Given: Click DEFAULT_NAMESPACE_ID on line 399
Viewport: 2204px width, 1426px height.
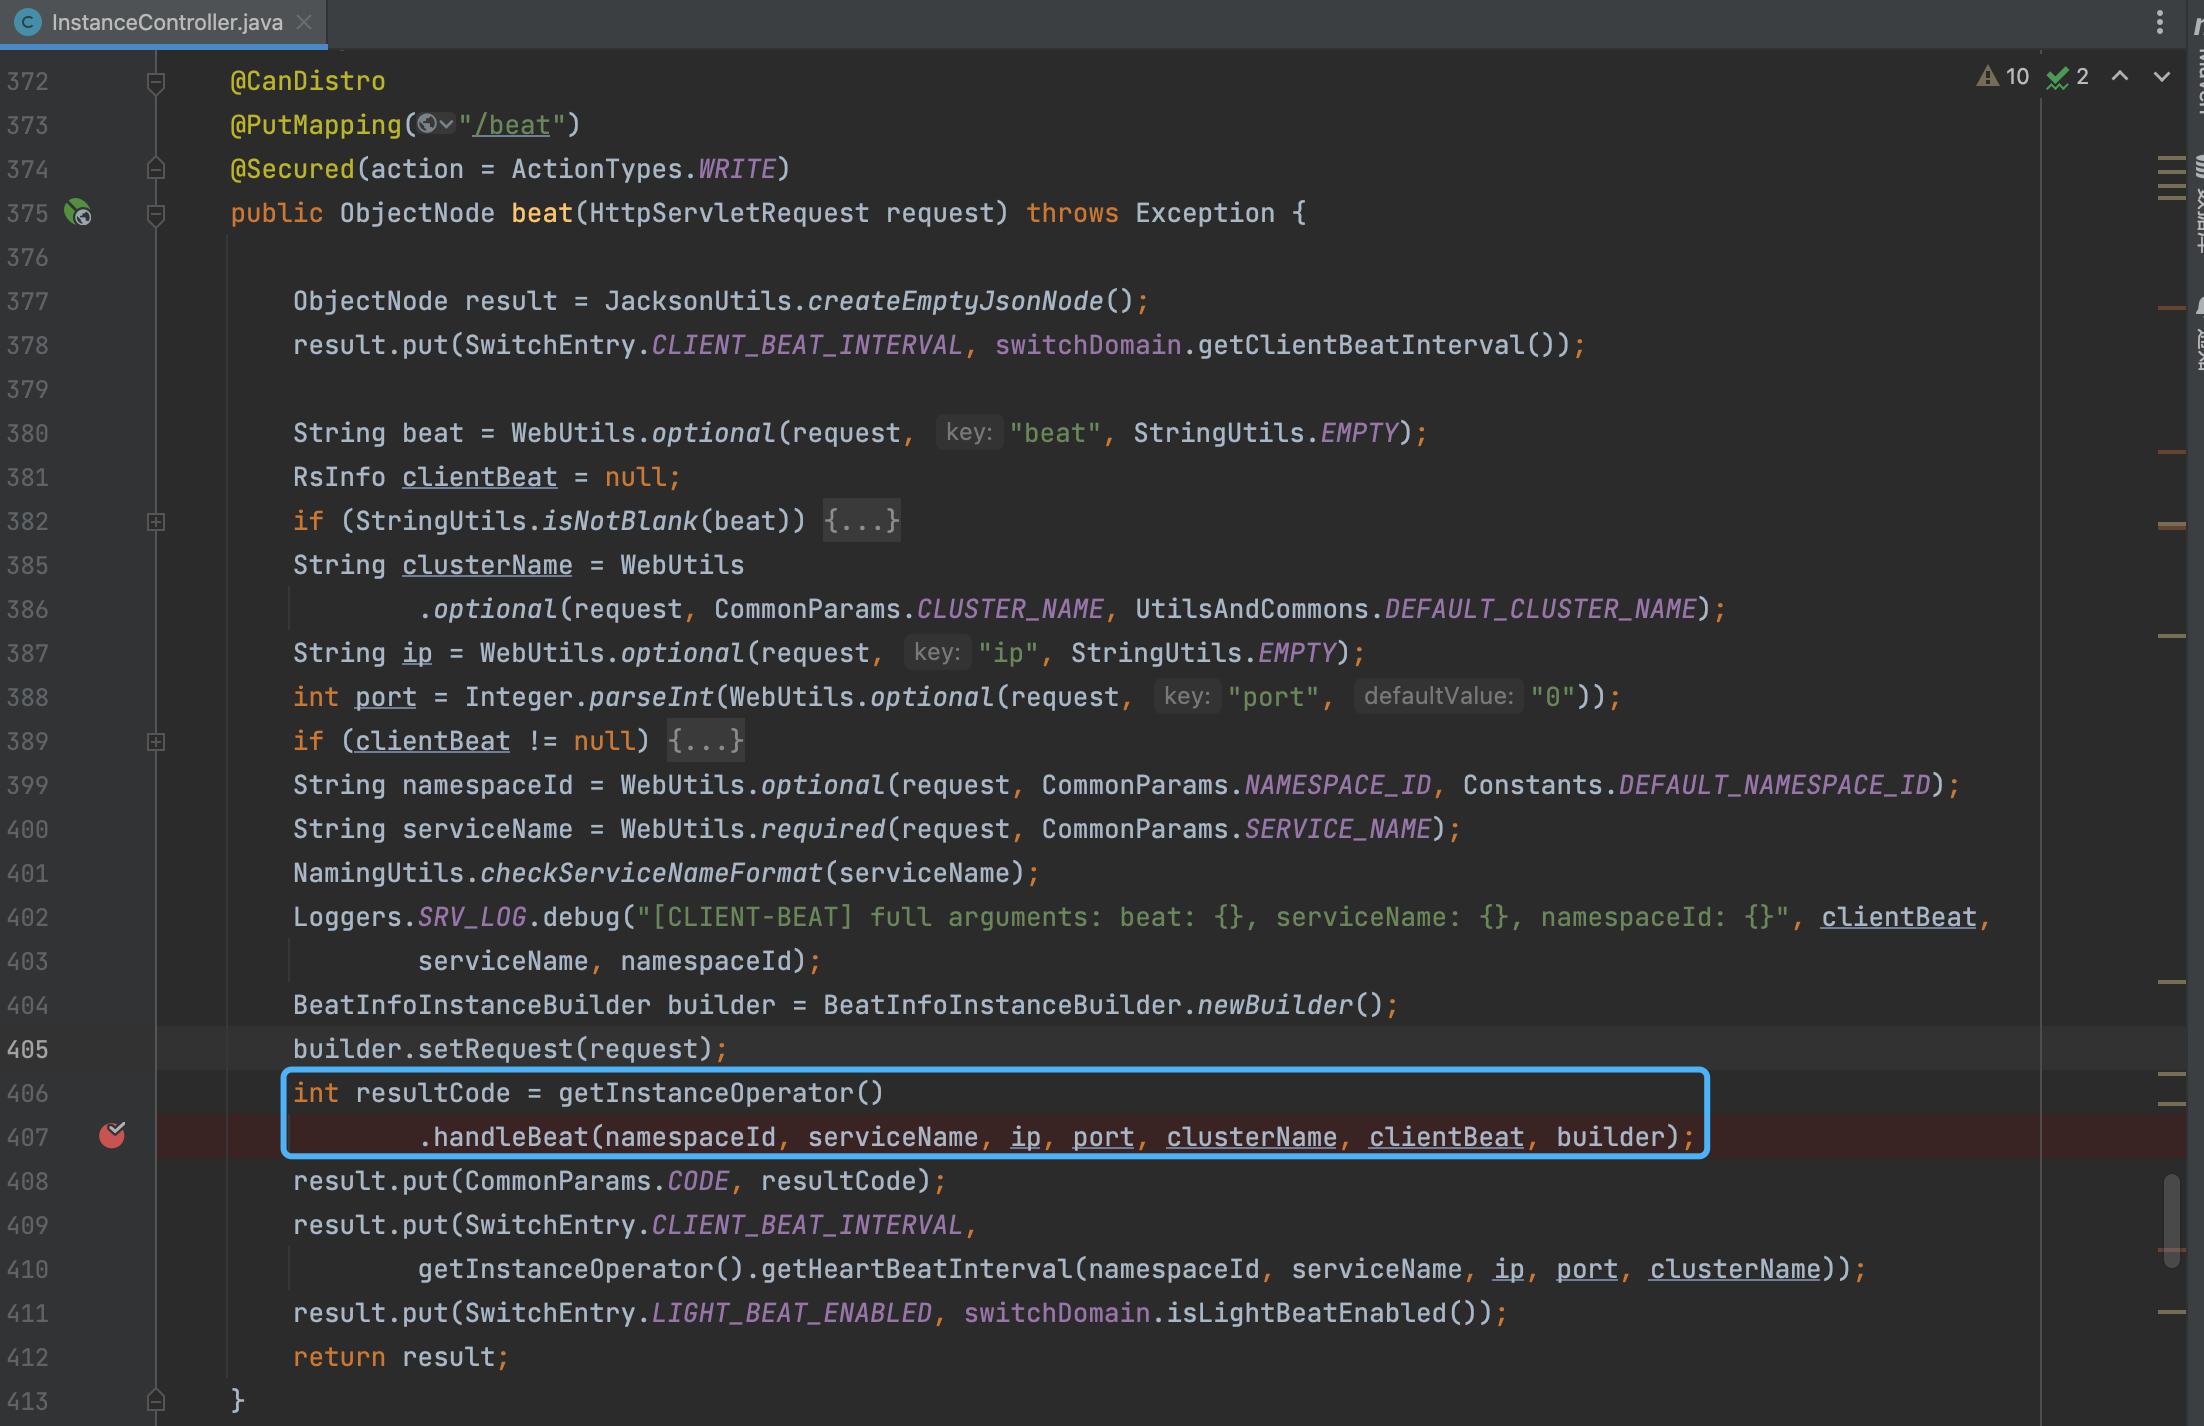Looking at the screenshot, I should (x=1774, y=785).
